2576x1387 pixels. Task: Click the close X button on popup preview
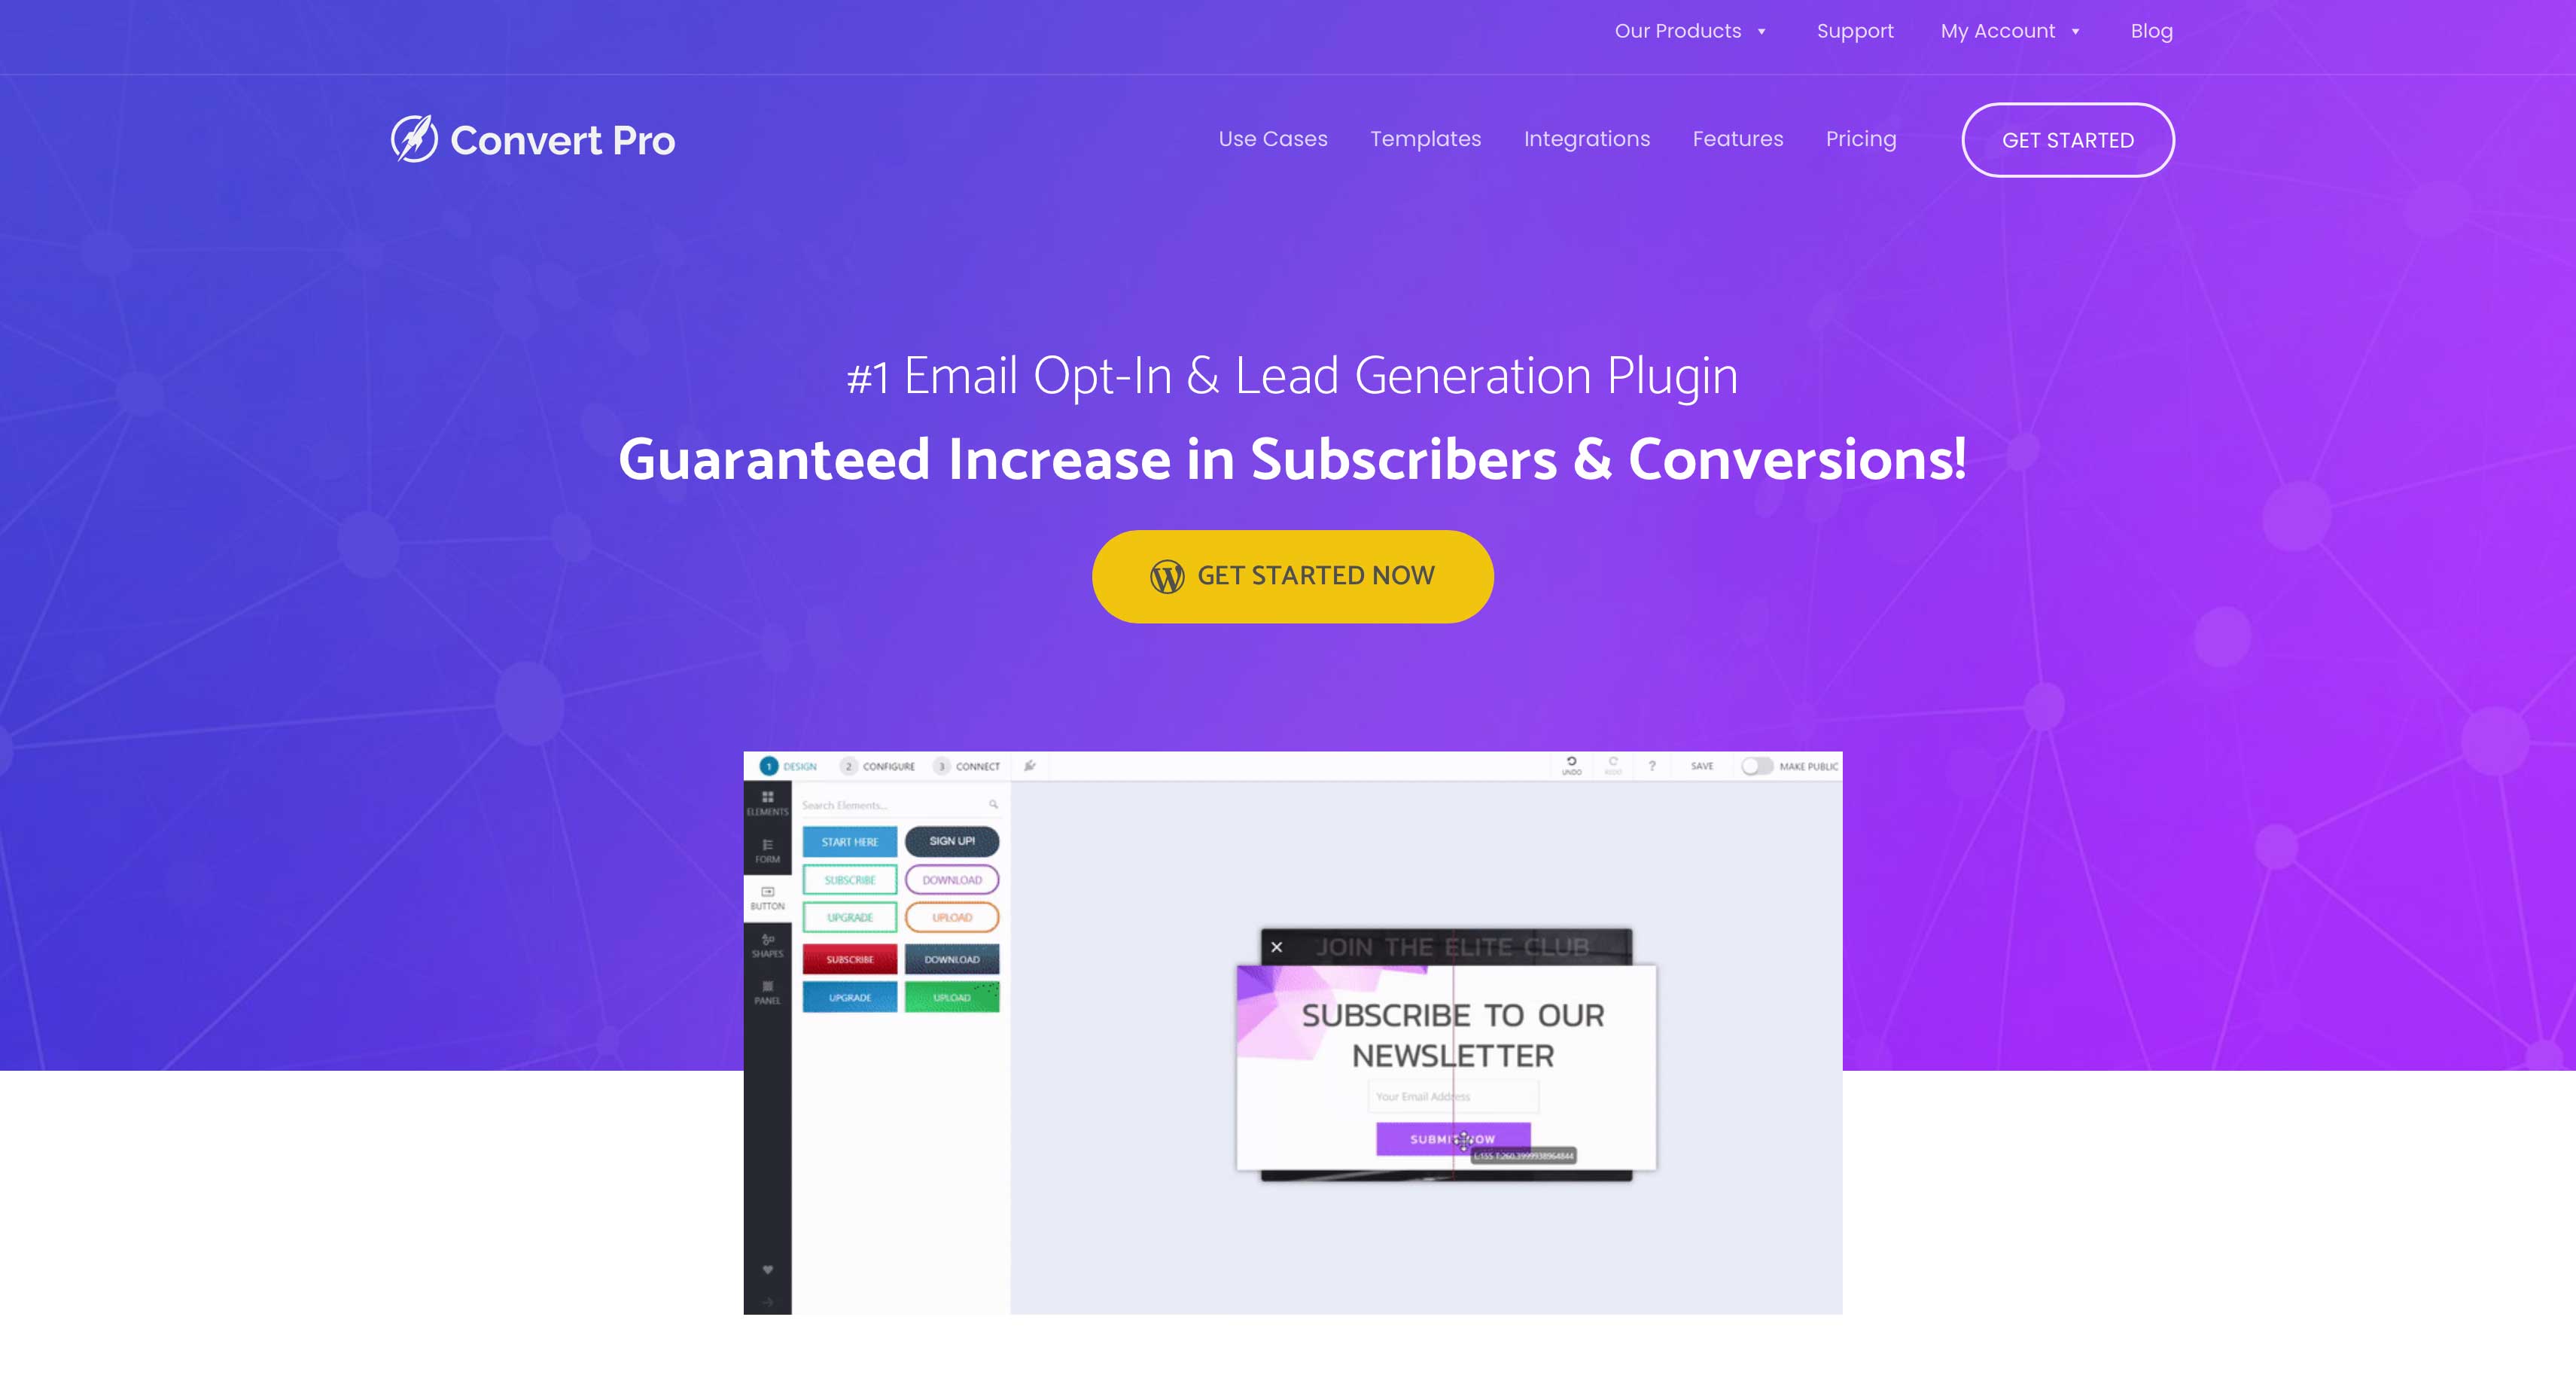[x=1277, y=948]
